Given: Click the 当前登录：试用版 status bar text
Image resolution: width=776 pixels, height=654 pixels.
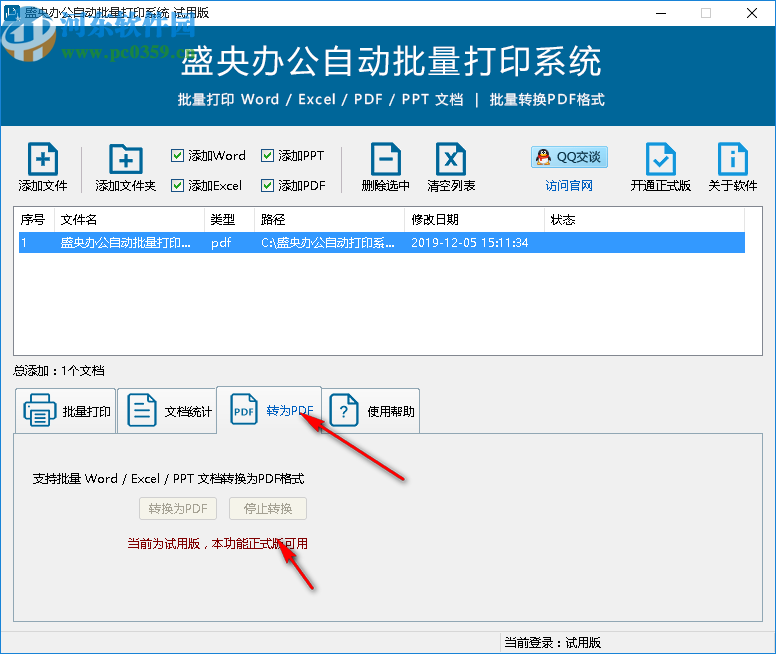Looking at the screenshot, I should pos(552,643).
